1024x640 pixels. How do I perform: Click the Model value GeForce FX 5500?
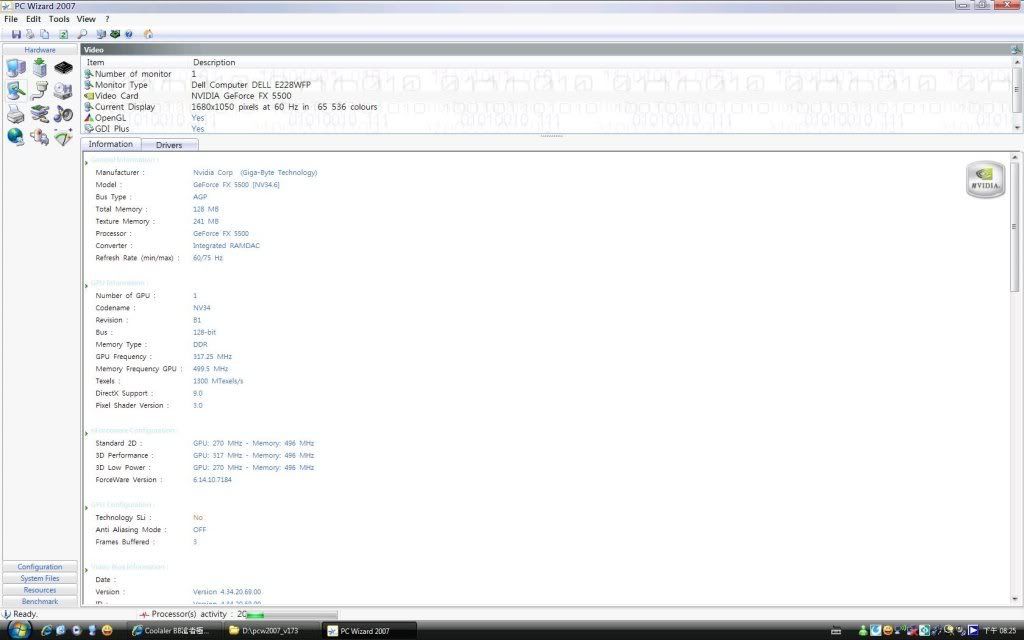(x=236, y=185)
